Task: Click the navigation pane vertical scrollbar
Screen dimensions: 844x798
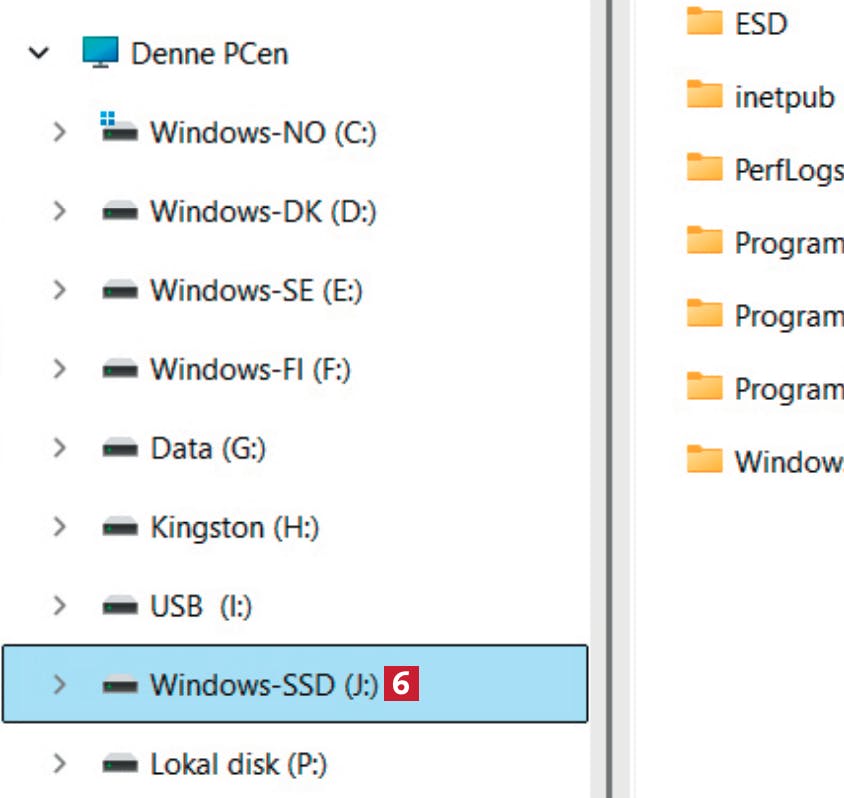Action: (x=601, y=399)
